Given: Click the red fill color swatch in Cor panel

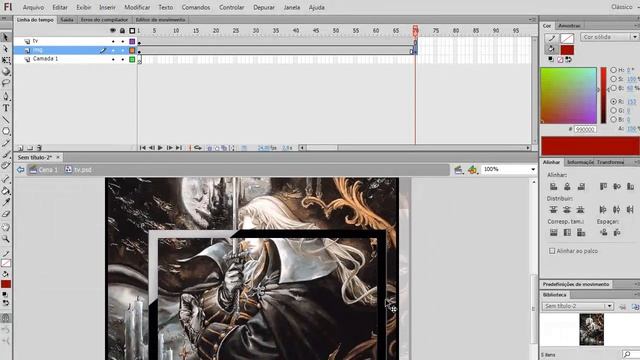Looking at the screenshot, I should click(567, 50).
